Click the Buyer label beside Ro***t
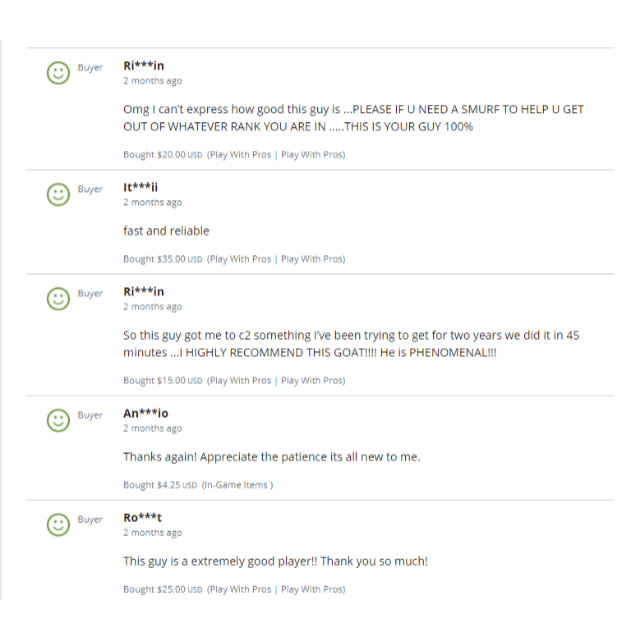 90,520
